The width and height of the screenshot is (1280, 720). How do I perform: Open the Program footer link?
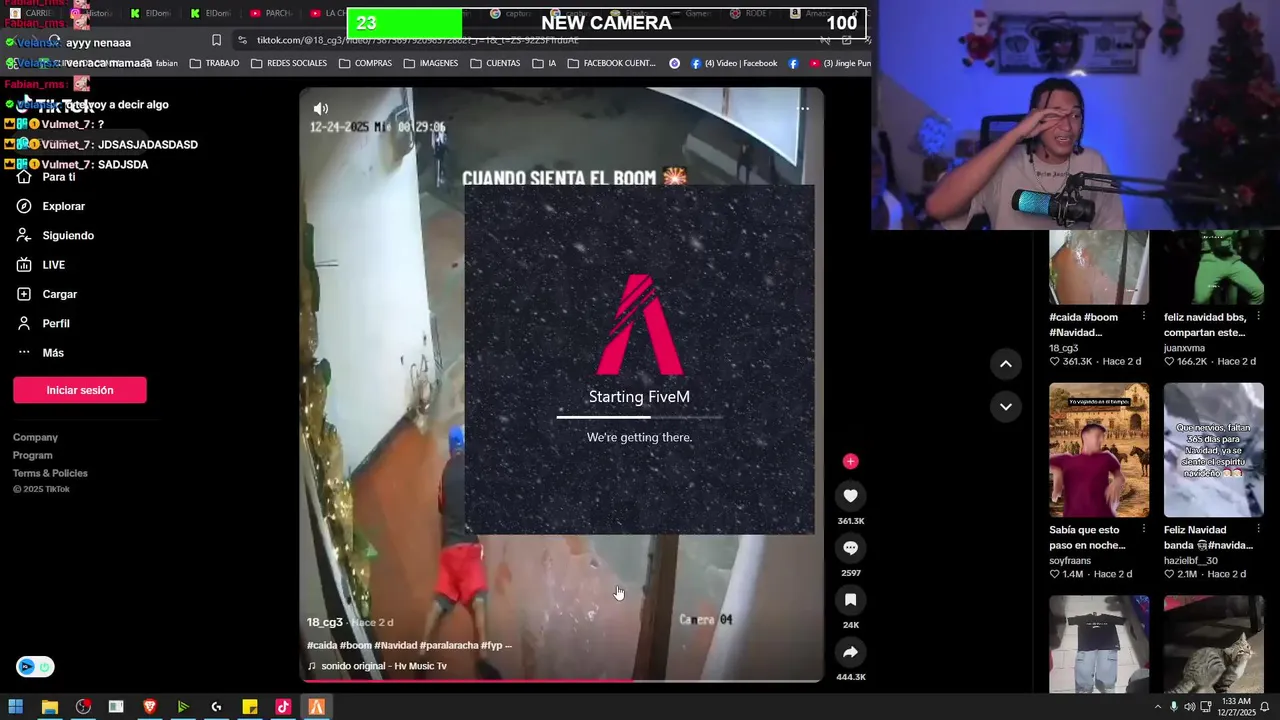coord(33,455)
